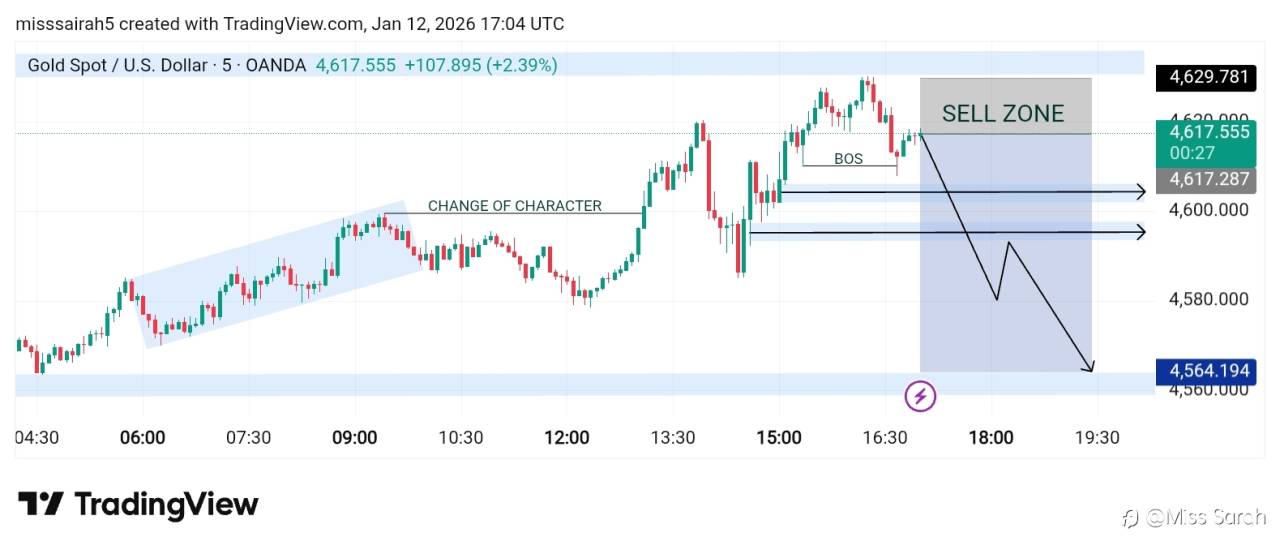Screen dimensions: 1280x550
Task: Click the 4,600.000 price axis level
Action: (1209, 209)
